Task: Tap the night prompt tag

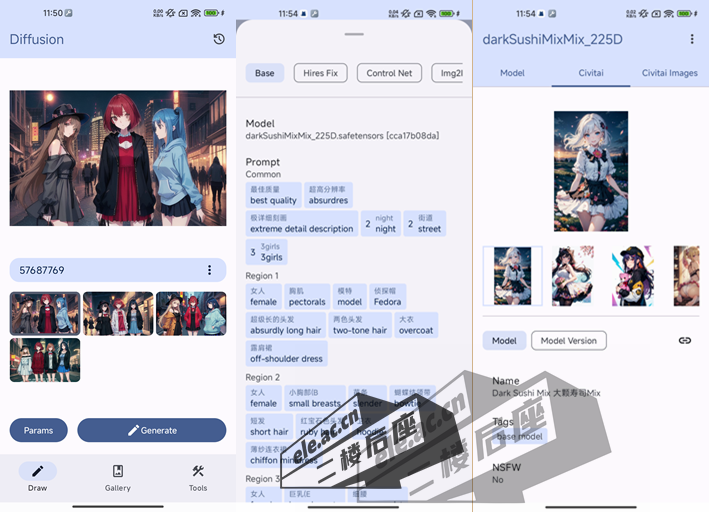Action: tap(381, 223)
